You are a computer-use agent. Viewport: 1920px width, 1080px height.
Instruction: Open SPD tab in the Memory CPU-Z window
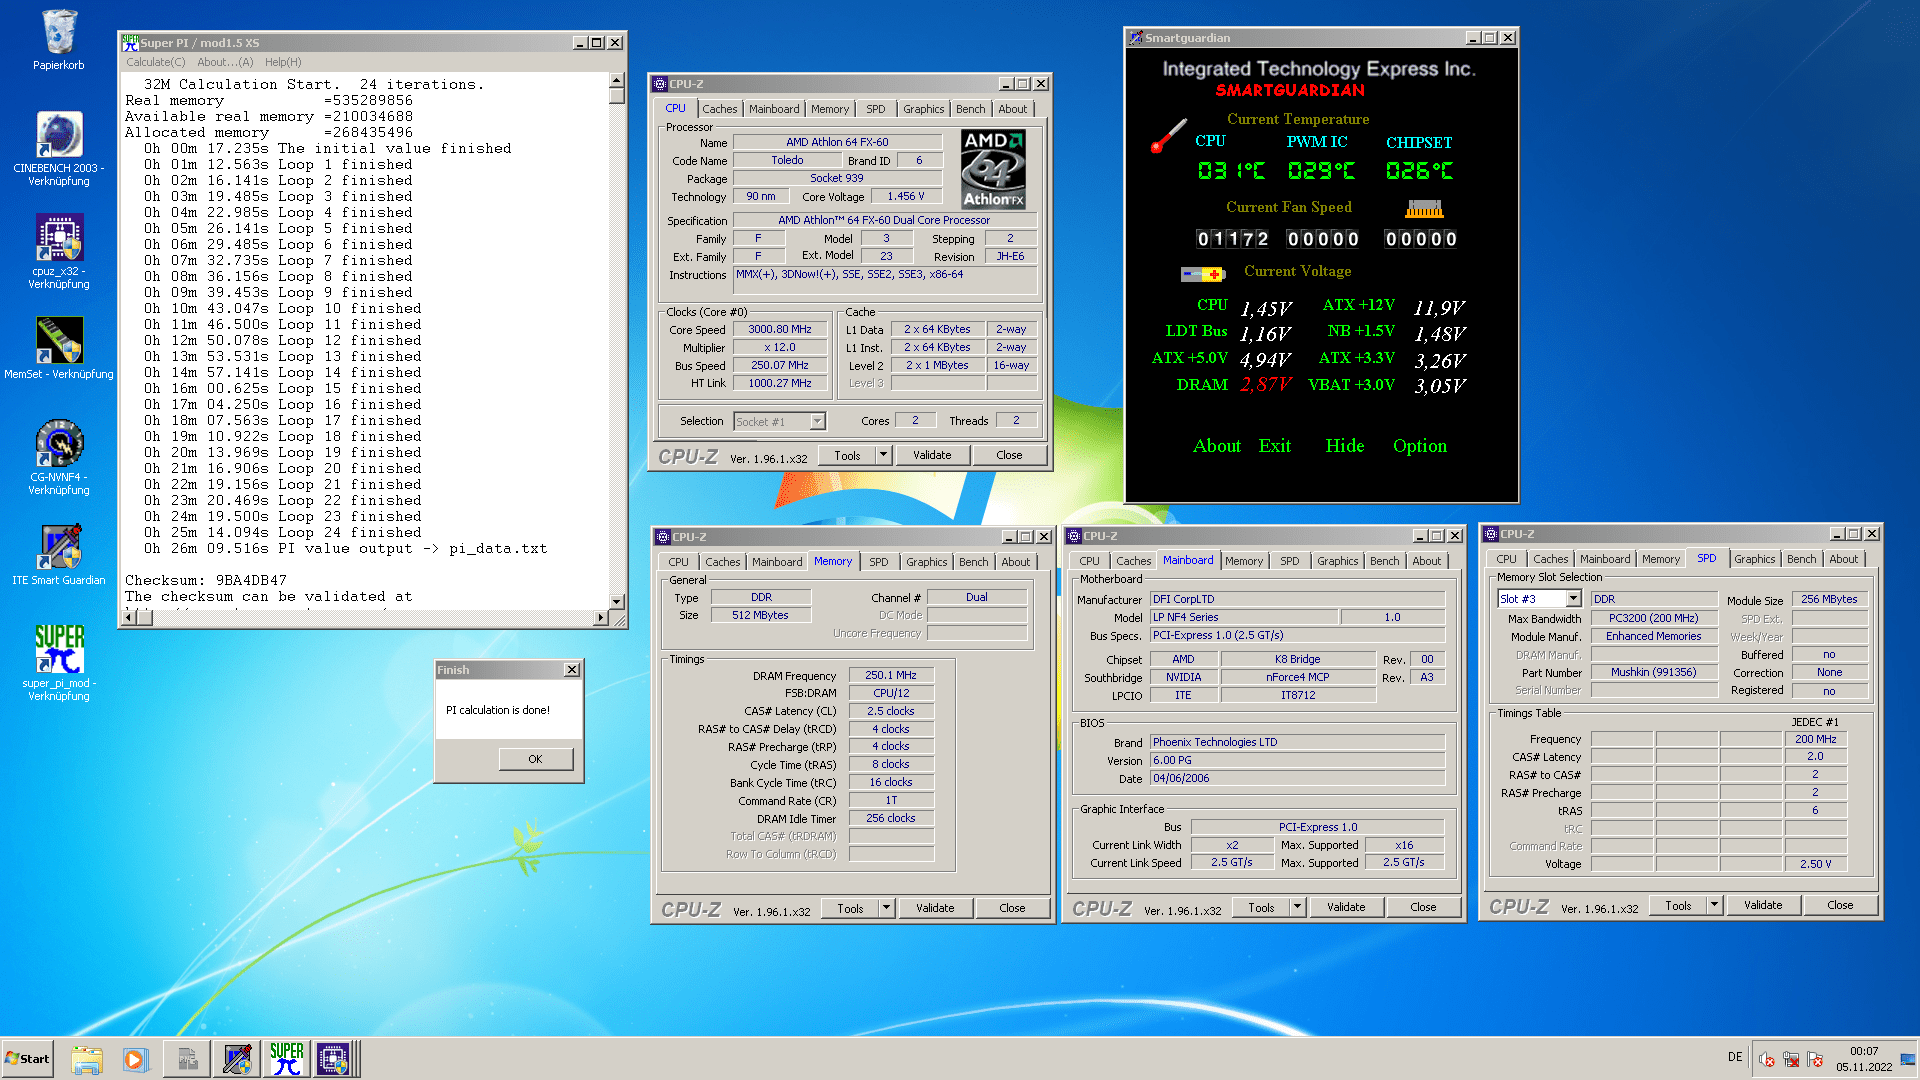click(x=878, y=562)
